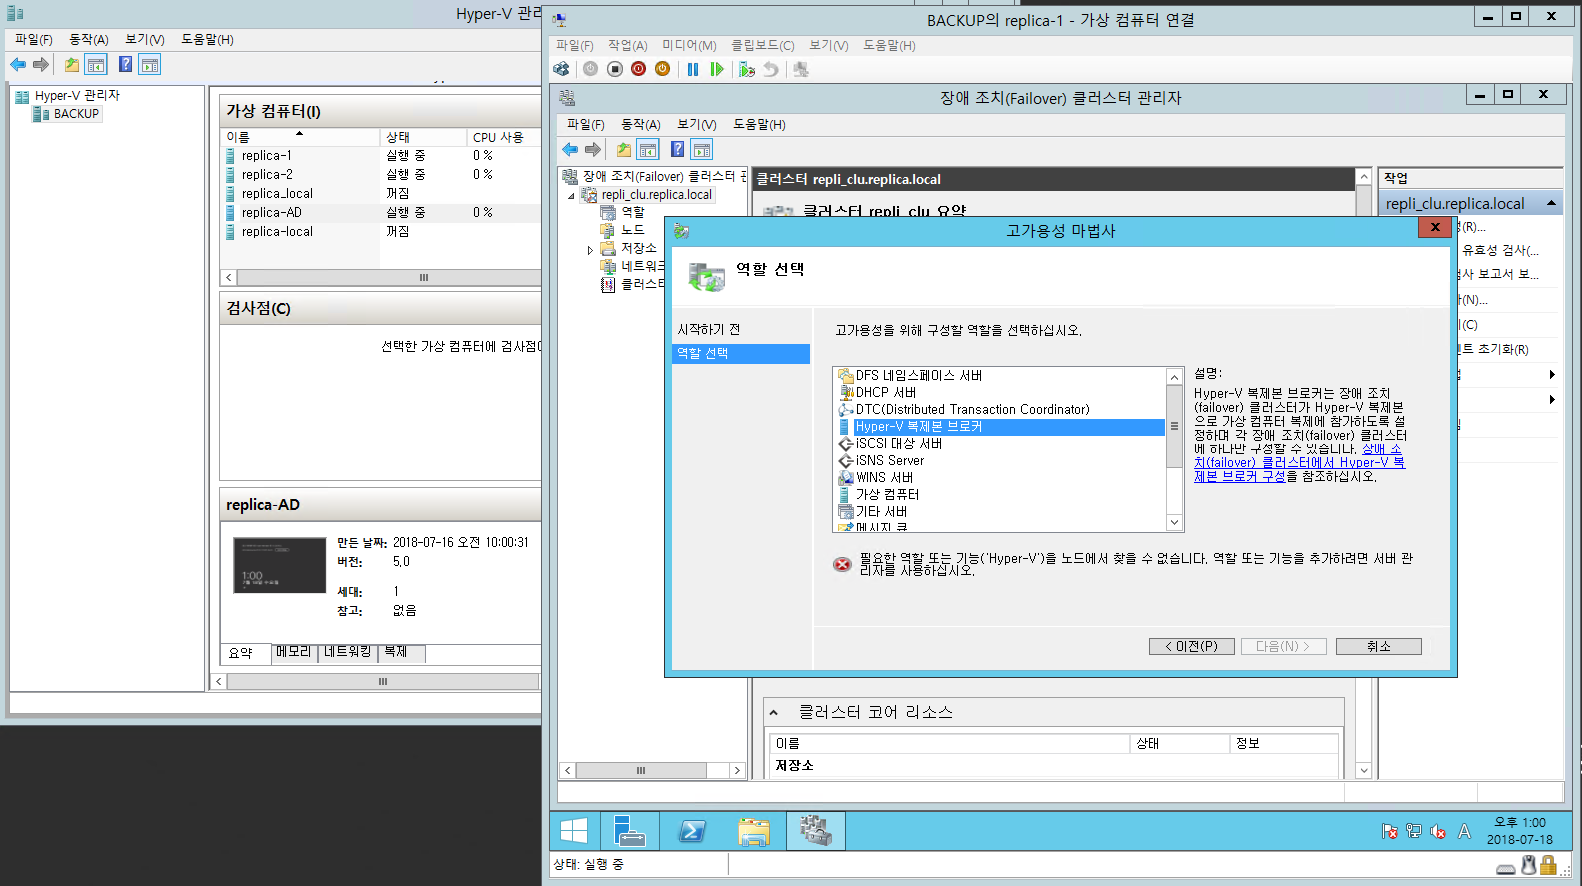Click role list scrollbar down arrow
The width and height of the screenshot is (1582, 886).
point(1174,522)
